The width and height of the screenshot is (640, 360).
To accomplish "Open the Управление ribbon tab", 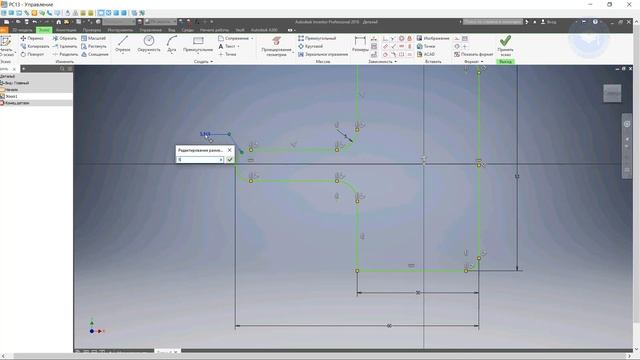I will click(150, 30).
